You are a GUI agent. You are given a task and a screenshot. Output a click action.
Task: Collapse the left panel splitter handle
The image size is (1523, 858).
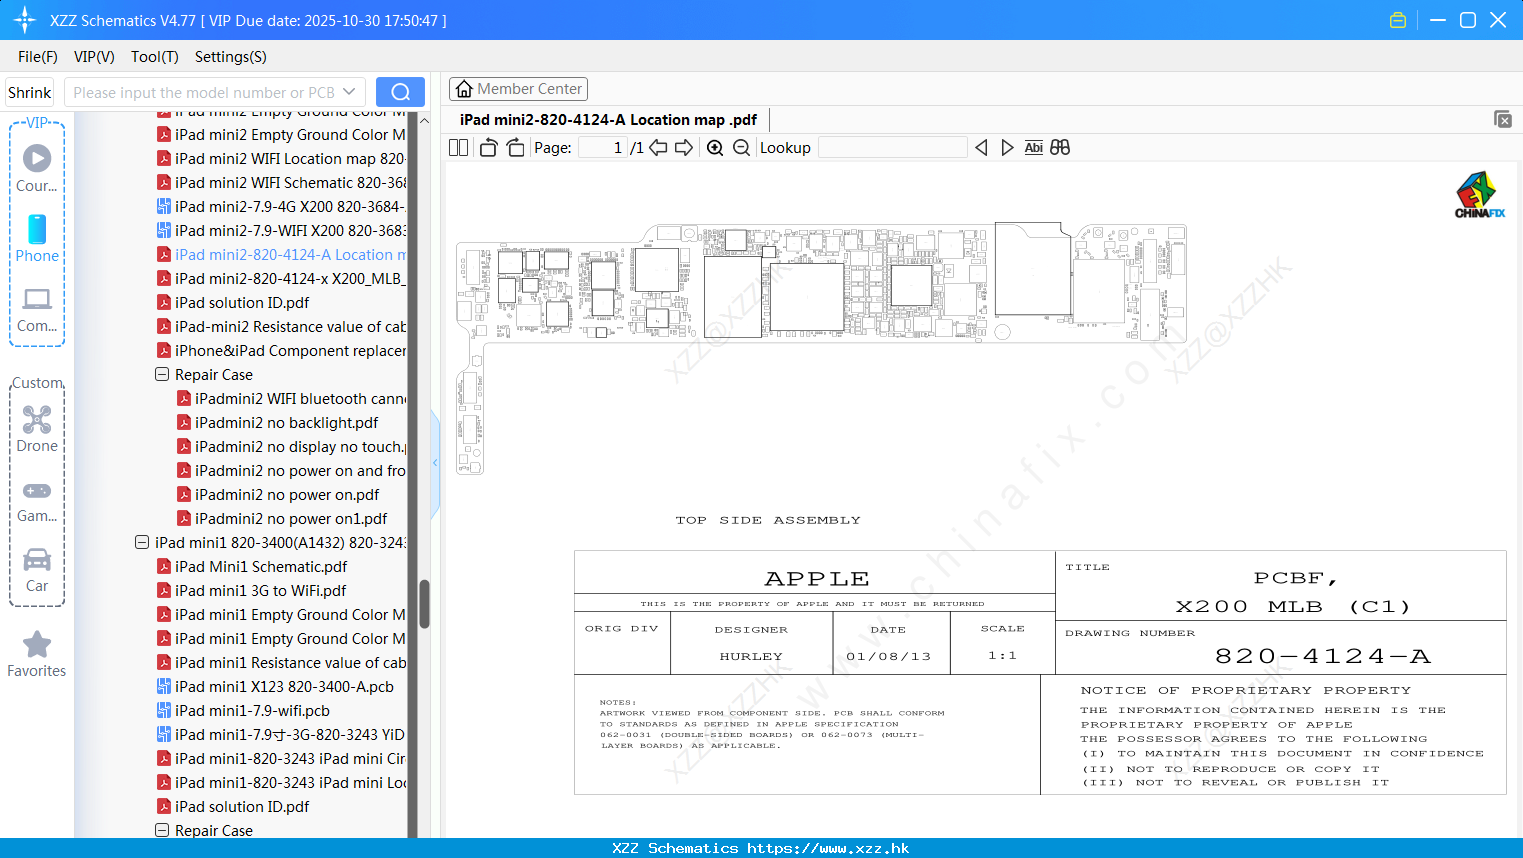[x=435, y=462]
